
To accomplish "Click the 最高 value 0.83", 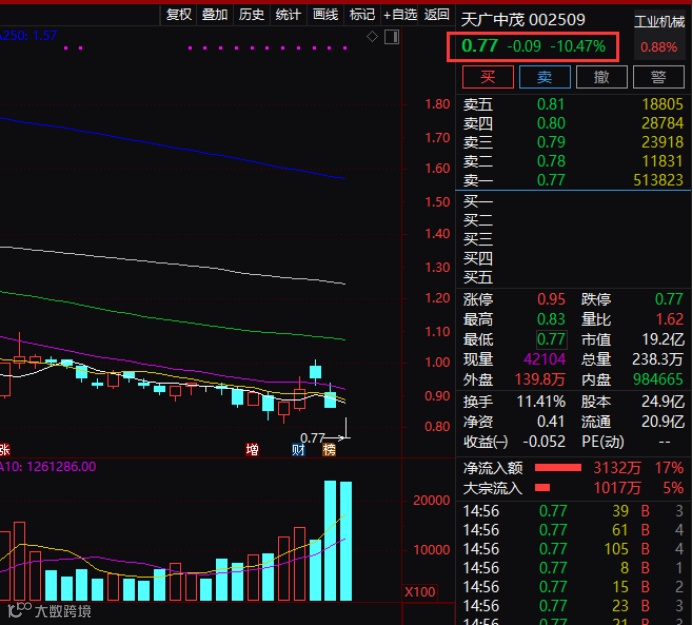I will click(551, 320).
